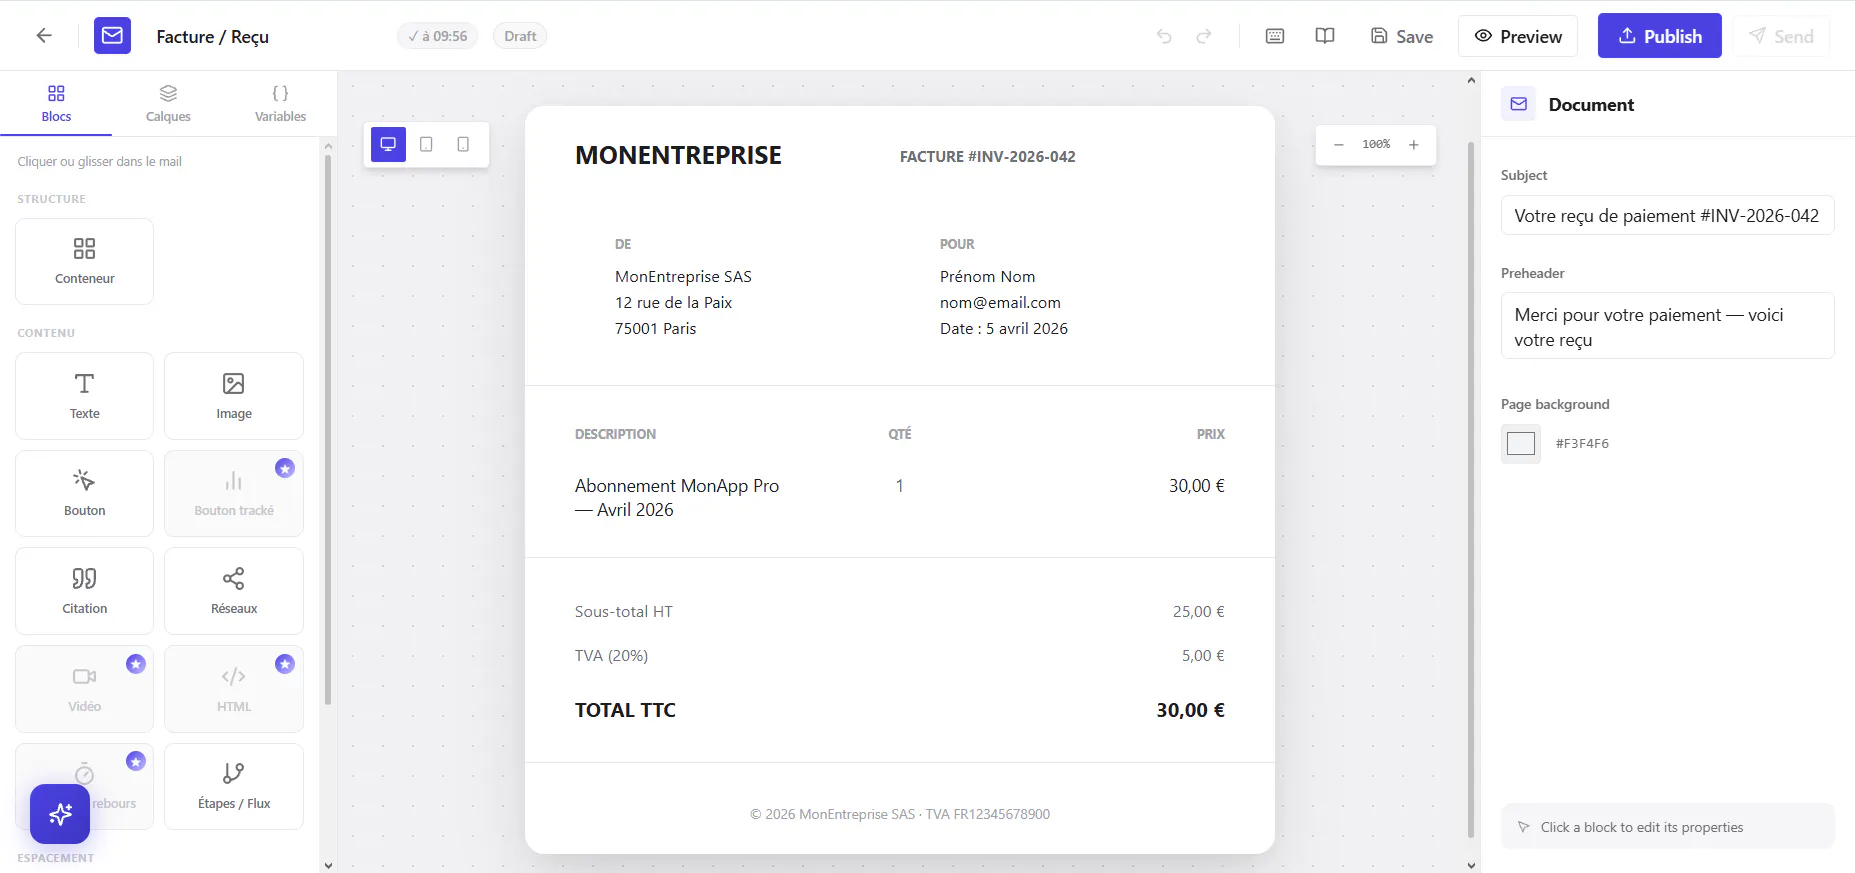Open the Variables tab
Image resolution: width=1855 pixels, height=873 pixels.
tap(280, 103)
